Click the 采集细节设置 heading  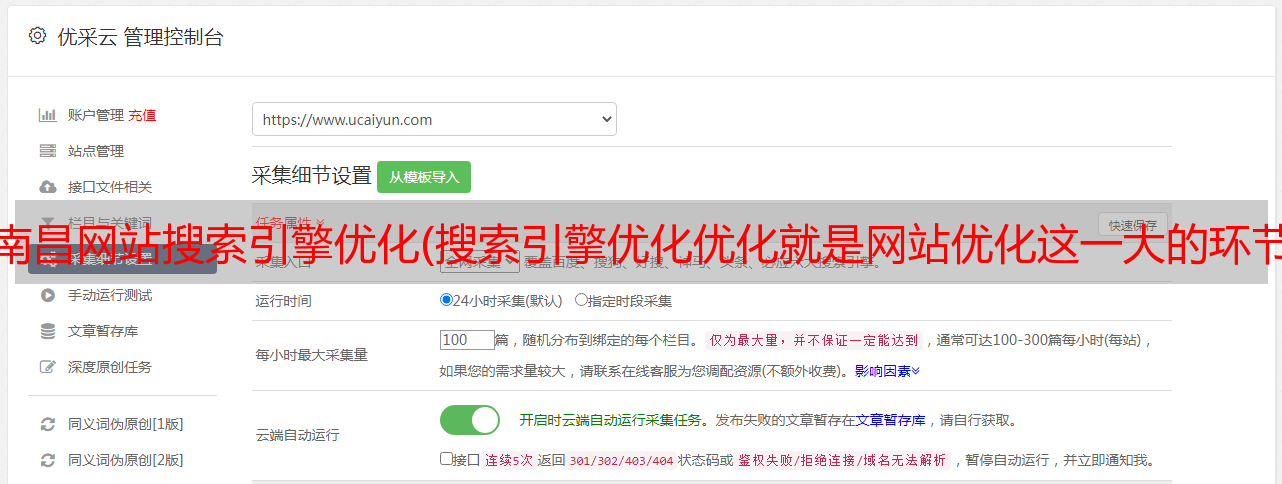[312, 176]
